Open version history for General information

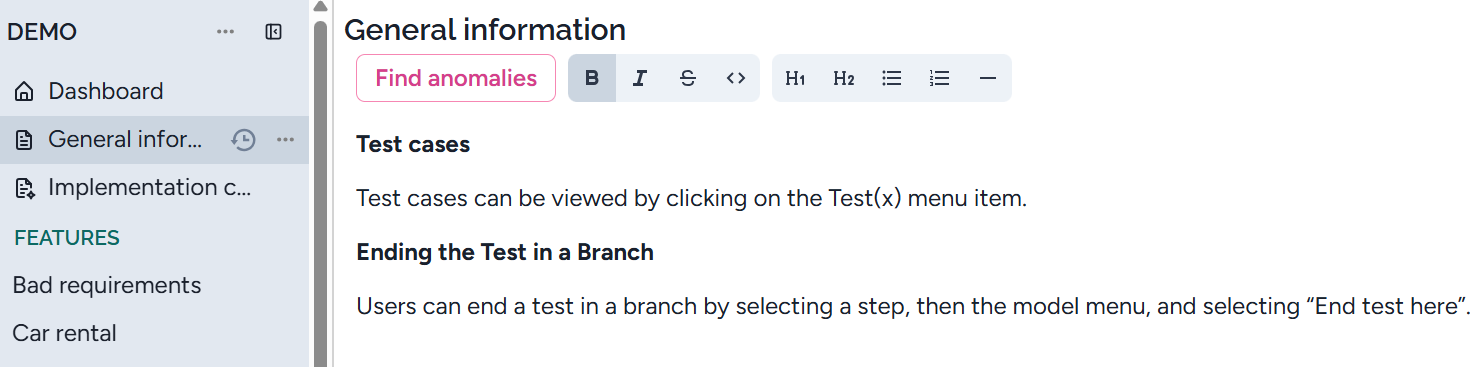click(244, 140)
